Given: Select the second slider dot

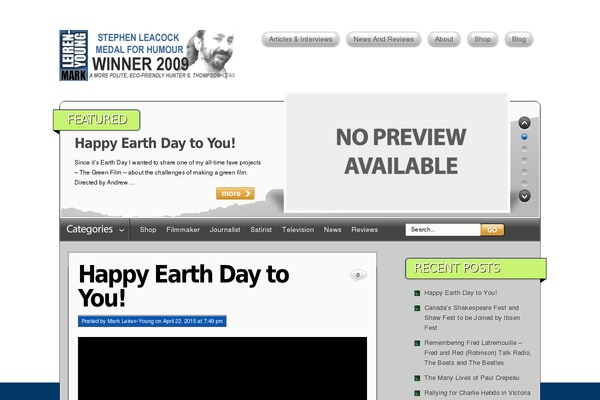Looking at the screenshot, I should [x=524, y=149].
